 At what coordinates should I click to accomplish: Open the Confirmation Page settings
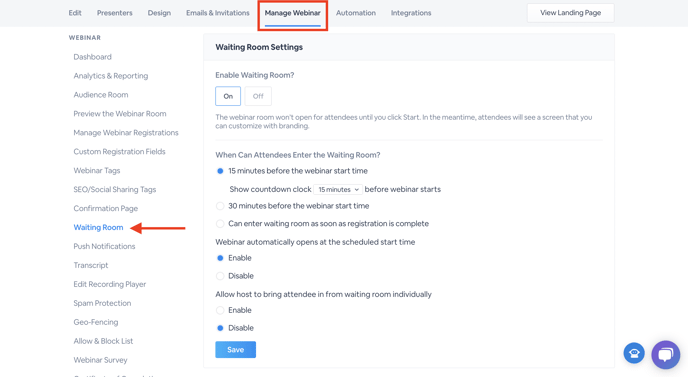(x=106, y=208)
